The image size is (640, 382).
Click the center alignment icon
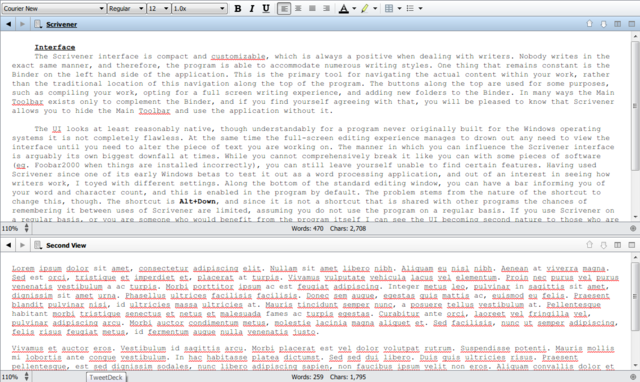(298, 9)
